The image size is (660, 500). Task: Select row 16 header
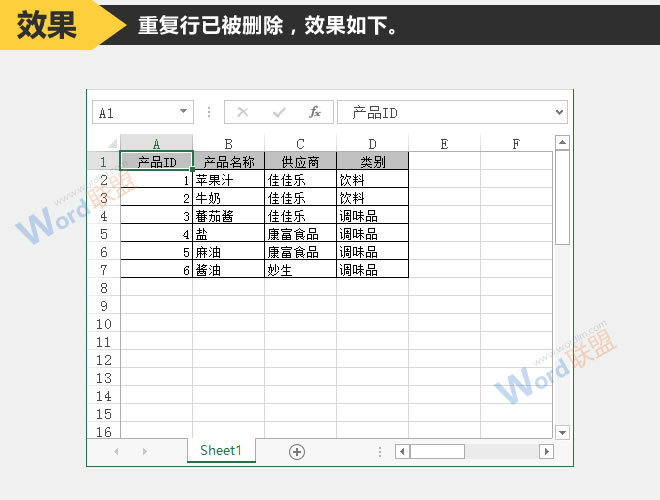[x=104, y=431]
